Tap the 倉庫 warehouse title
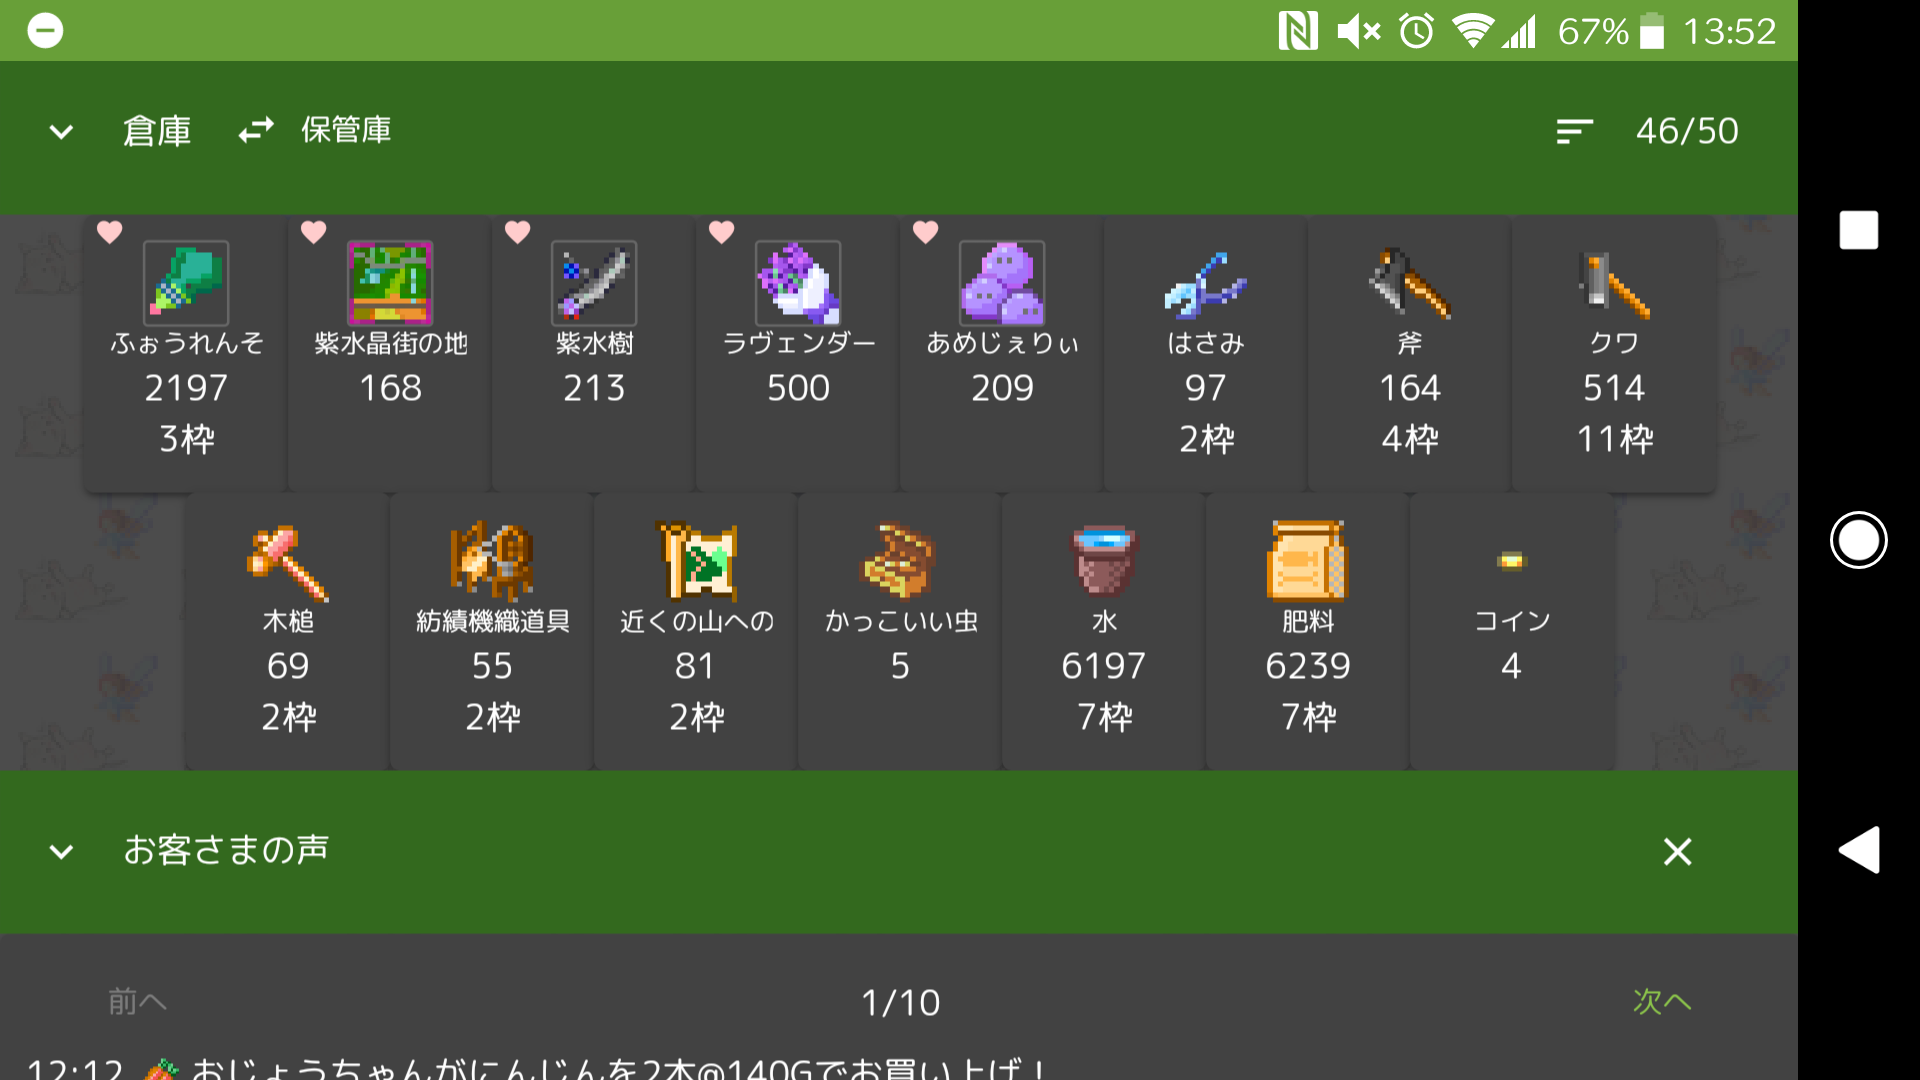 click(x=157, y=131)
